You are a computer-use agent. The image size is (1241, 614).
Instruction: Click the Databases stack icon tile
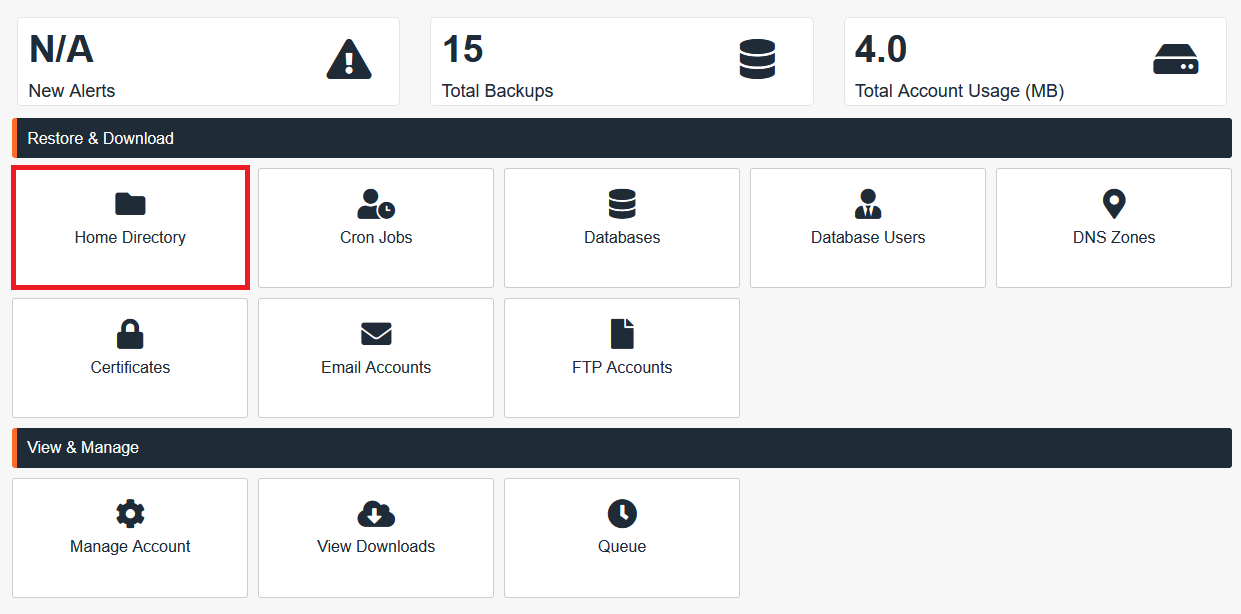(622, 204)
